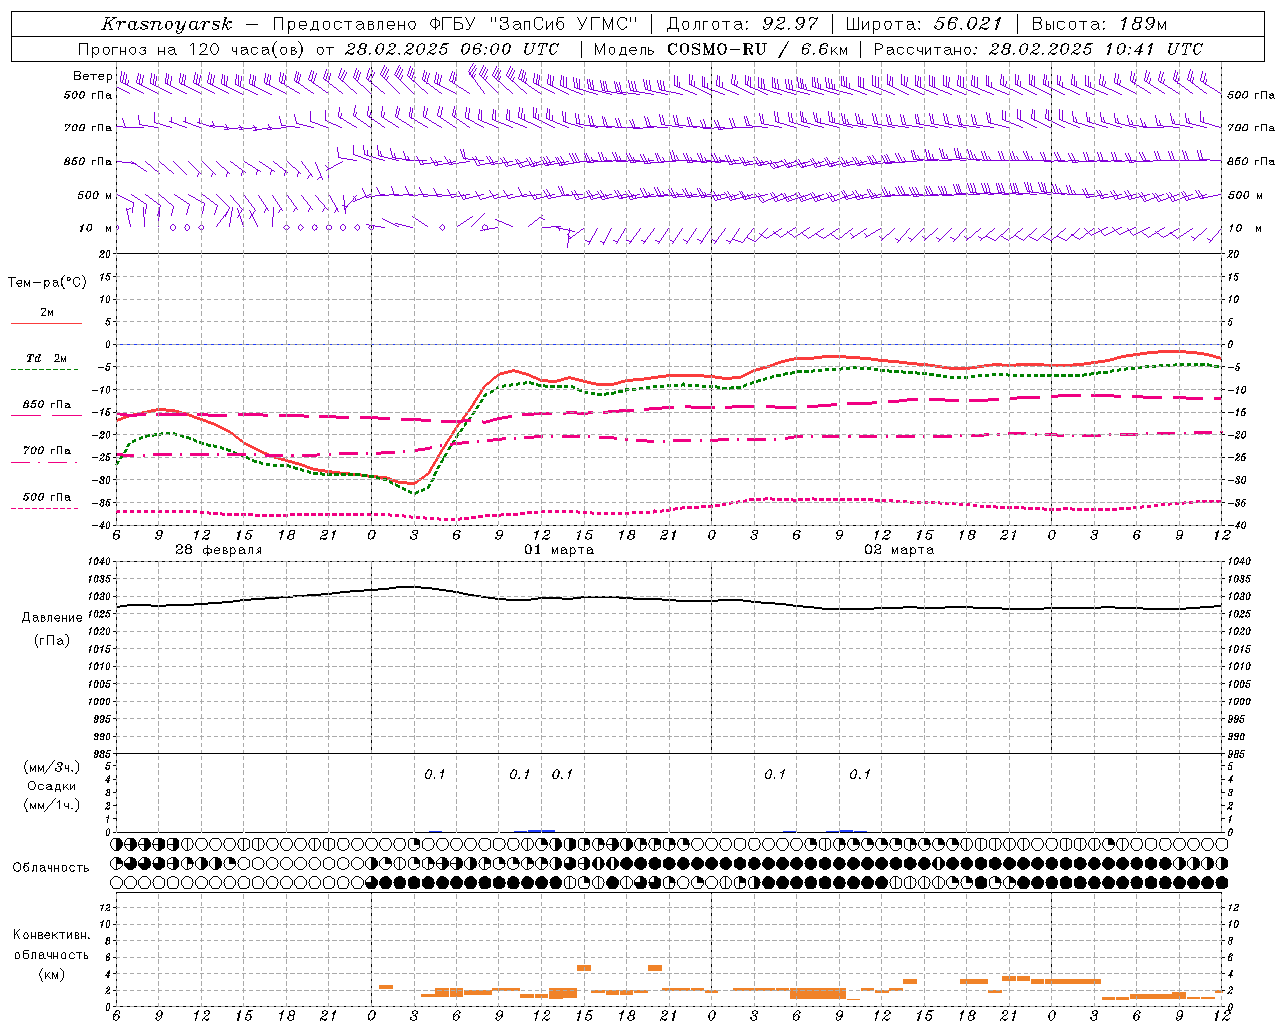
Task: Select the 'Прогноз на 120 часа(ов)' forecast start text
Action: [x=193, y=49]
